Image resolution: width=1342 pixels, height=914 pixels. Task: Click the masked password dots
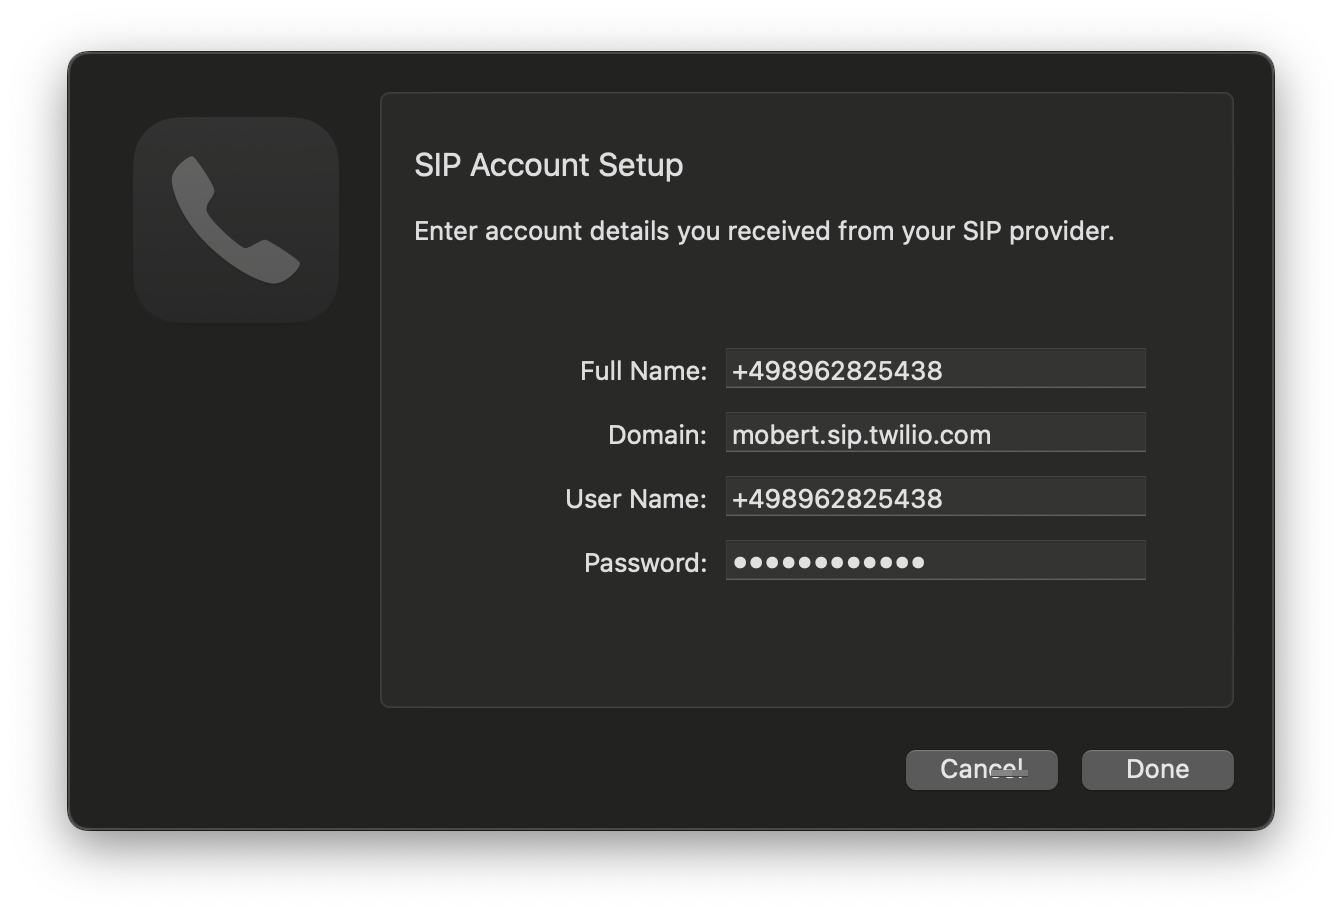pyautogui.click(x=830, y=561)
